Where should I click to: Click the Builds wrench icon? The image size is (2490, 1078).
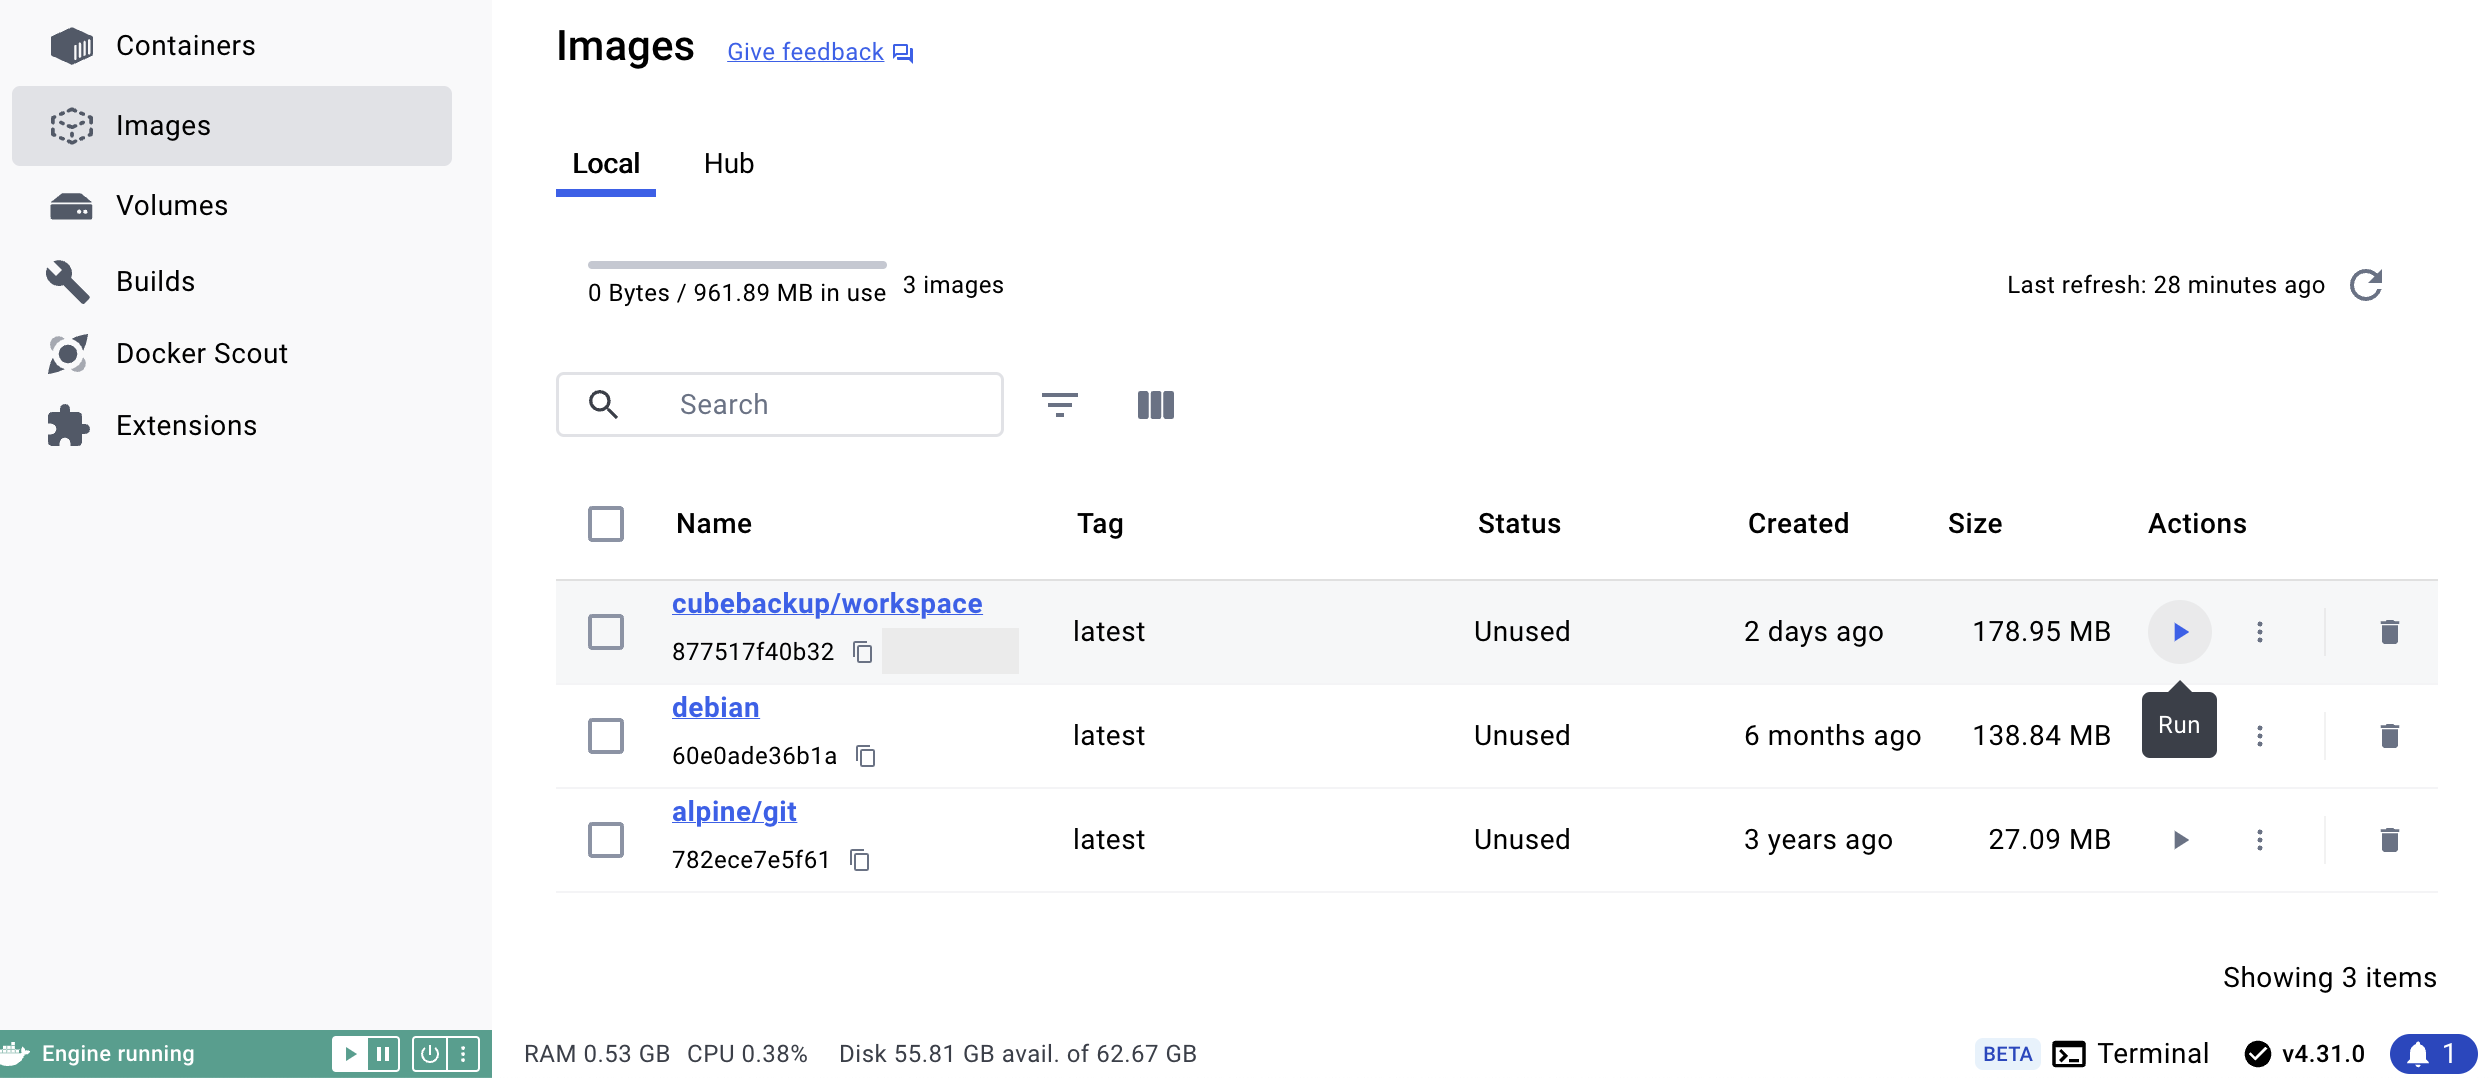coord(68,282)
